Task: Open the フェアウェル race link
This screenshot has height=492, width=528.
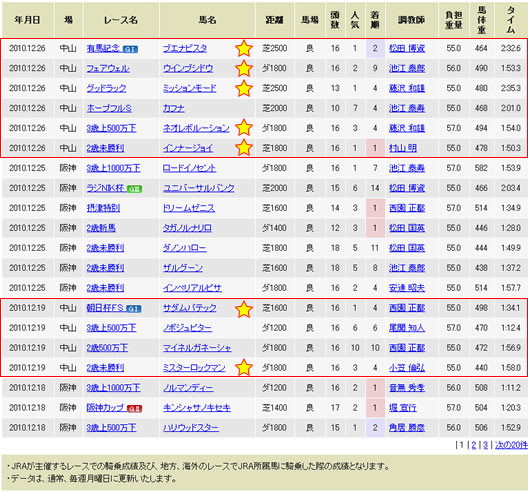Action: coord(108,68)
